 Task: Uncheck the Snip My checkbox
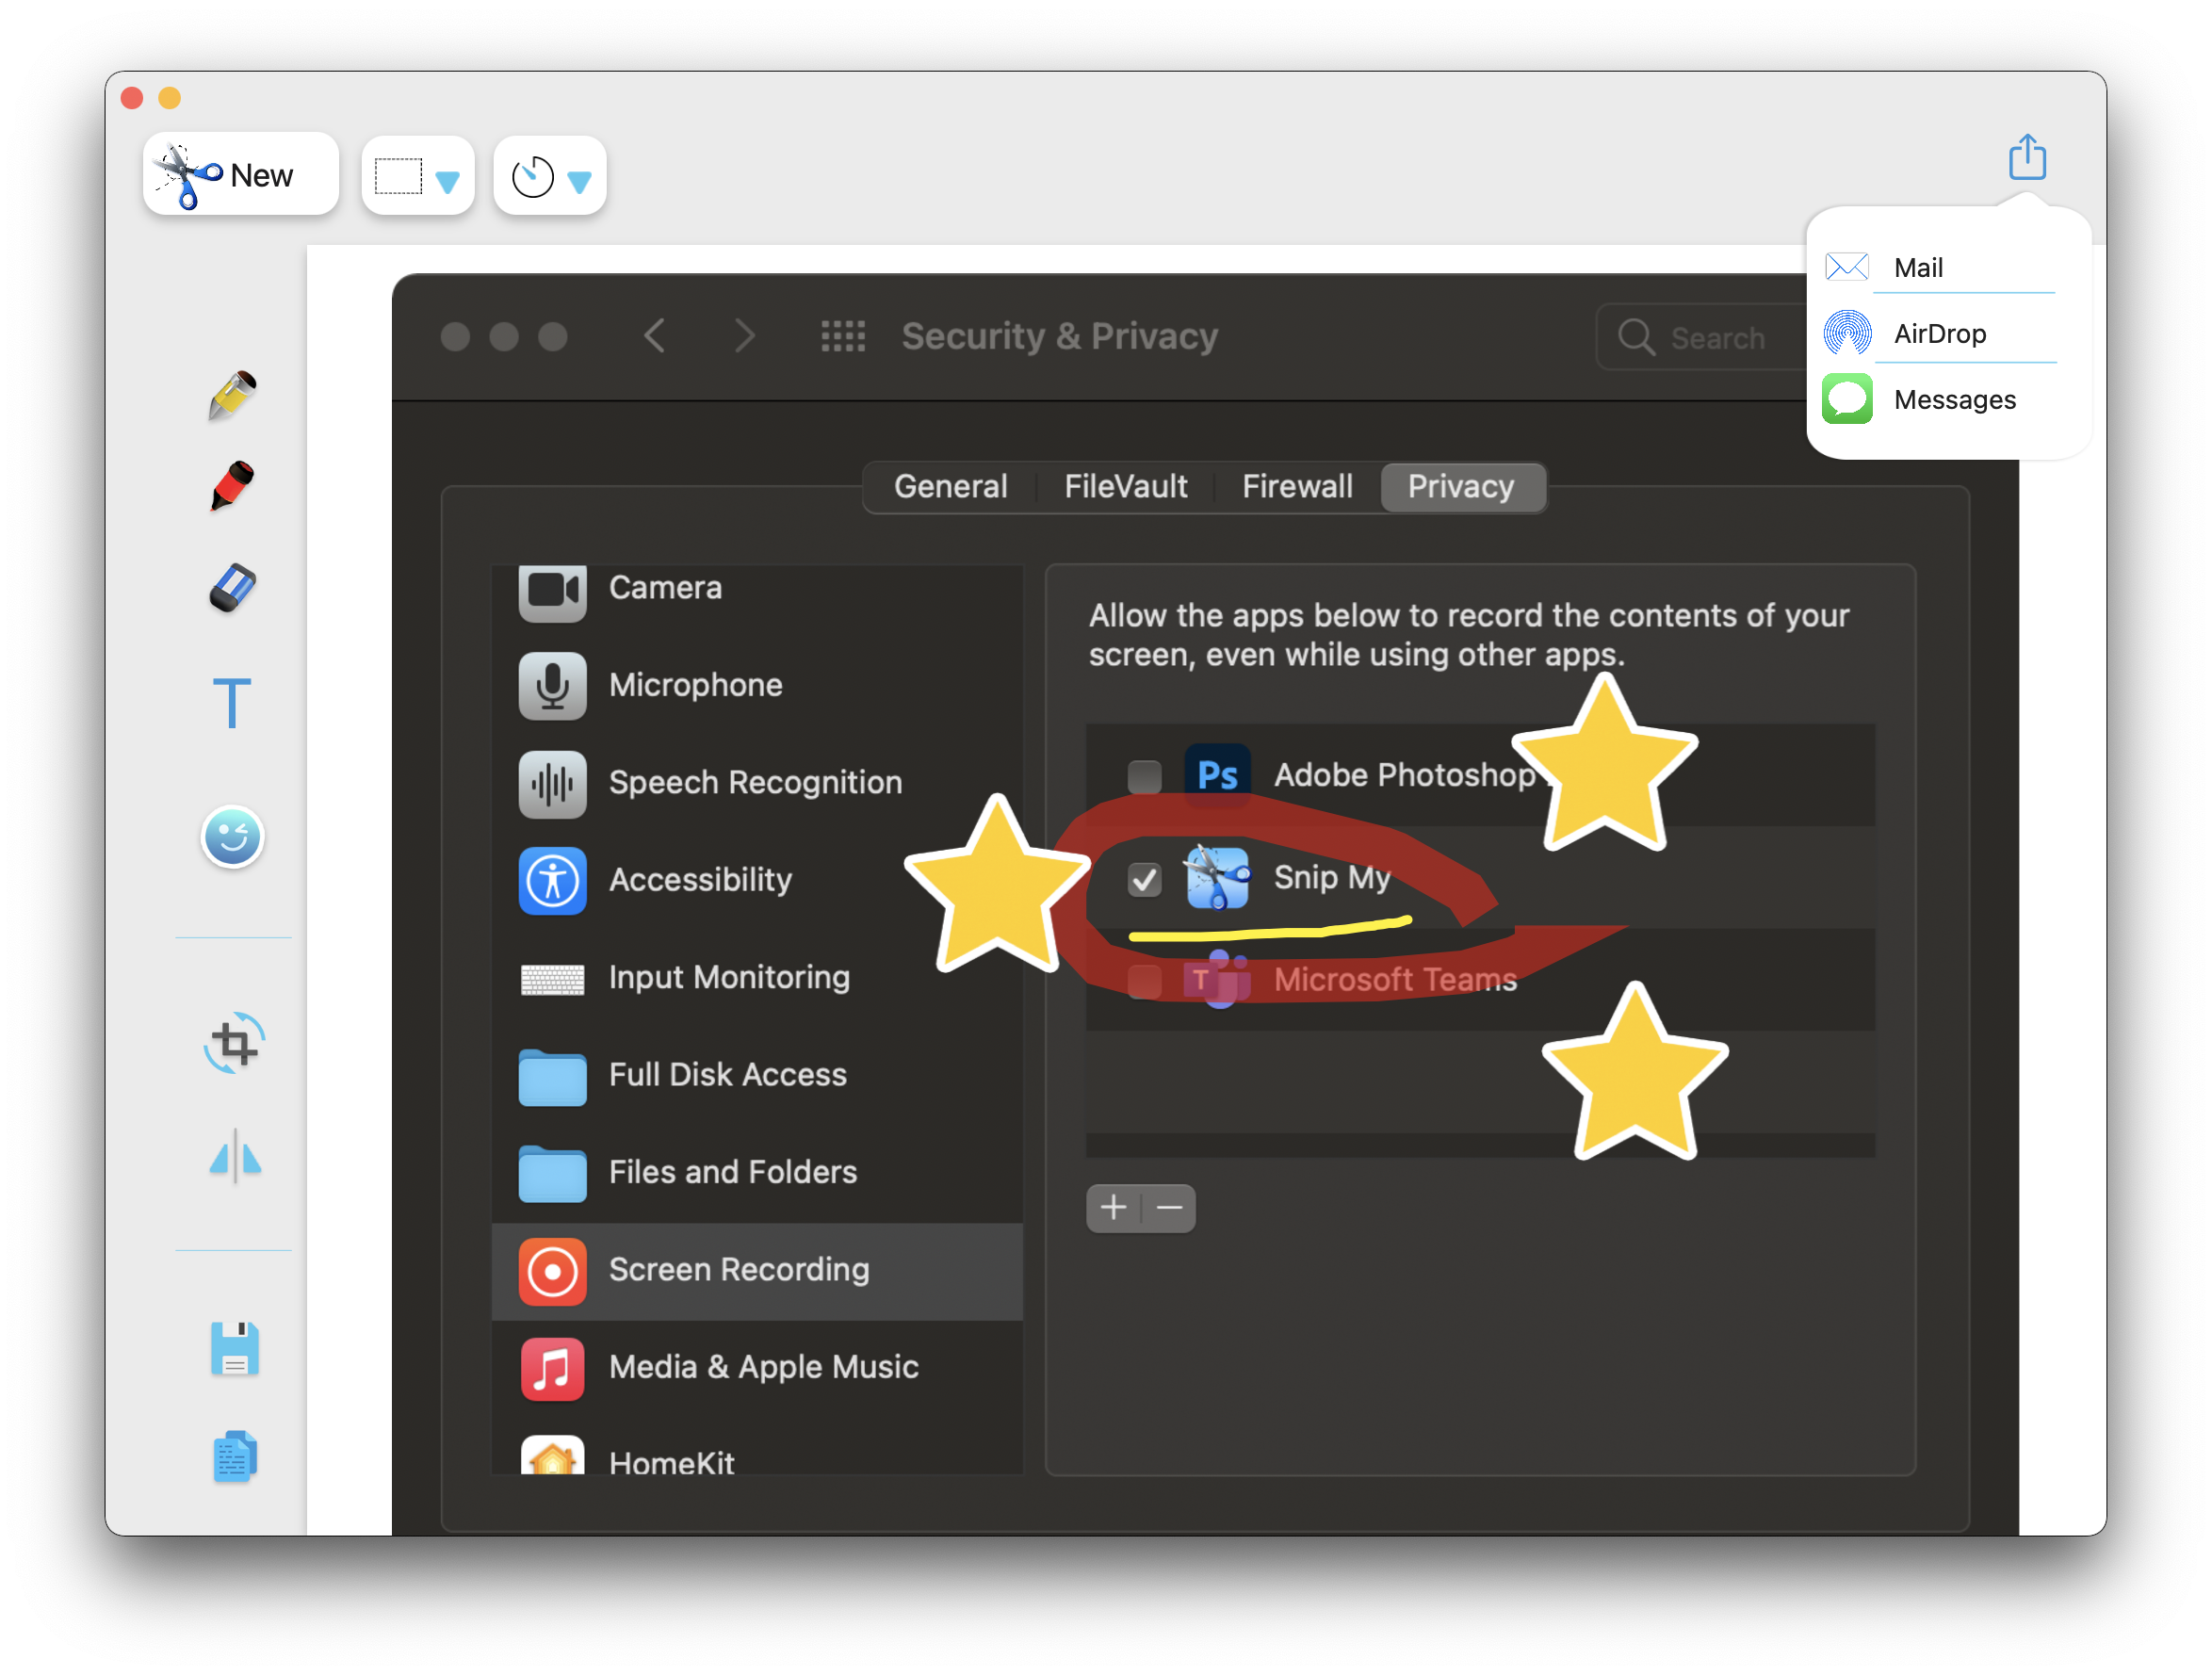pyautogui.click(x=1144, y=879)
